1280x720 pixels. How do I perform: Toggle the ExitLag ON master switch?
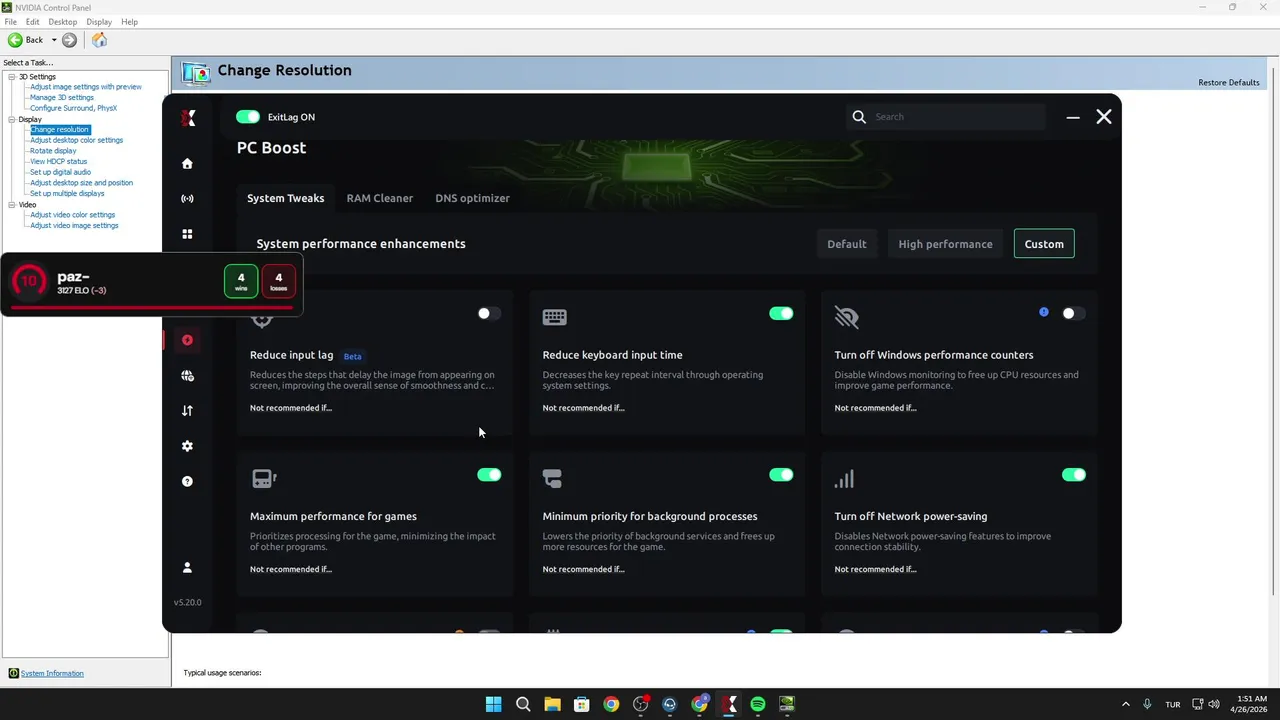pos(247,117)
